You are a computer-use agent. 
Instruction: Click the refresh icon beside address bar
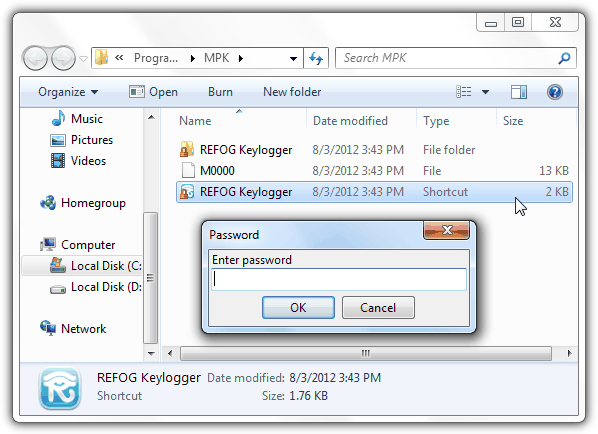point(316,58)
